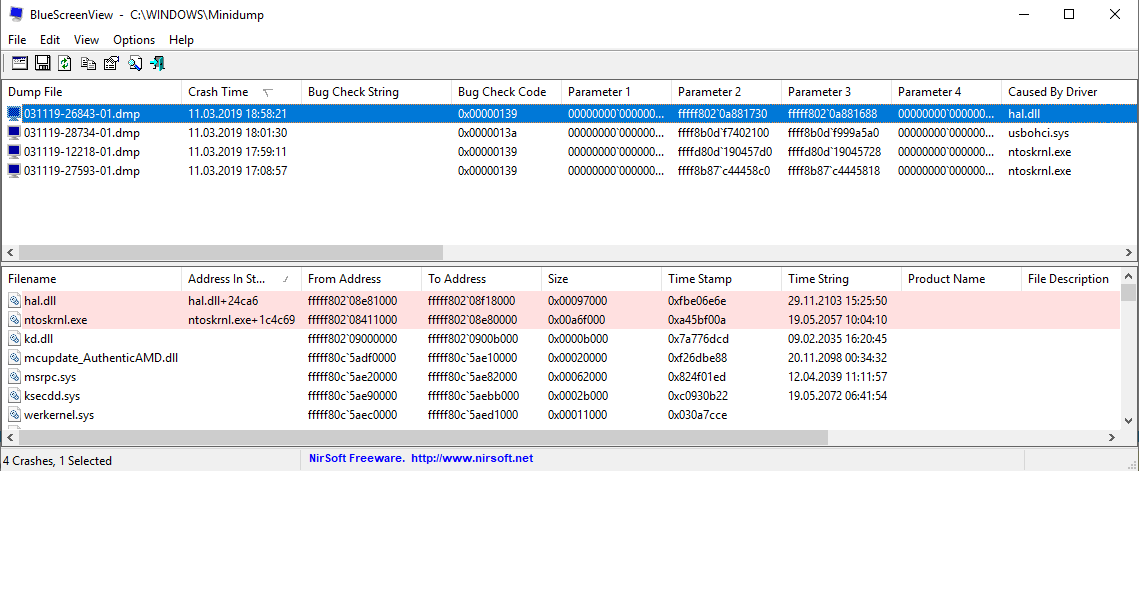Click ksecdd.sys file icon
The image size is (1139, 614).
(x=14, y=395)
